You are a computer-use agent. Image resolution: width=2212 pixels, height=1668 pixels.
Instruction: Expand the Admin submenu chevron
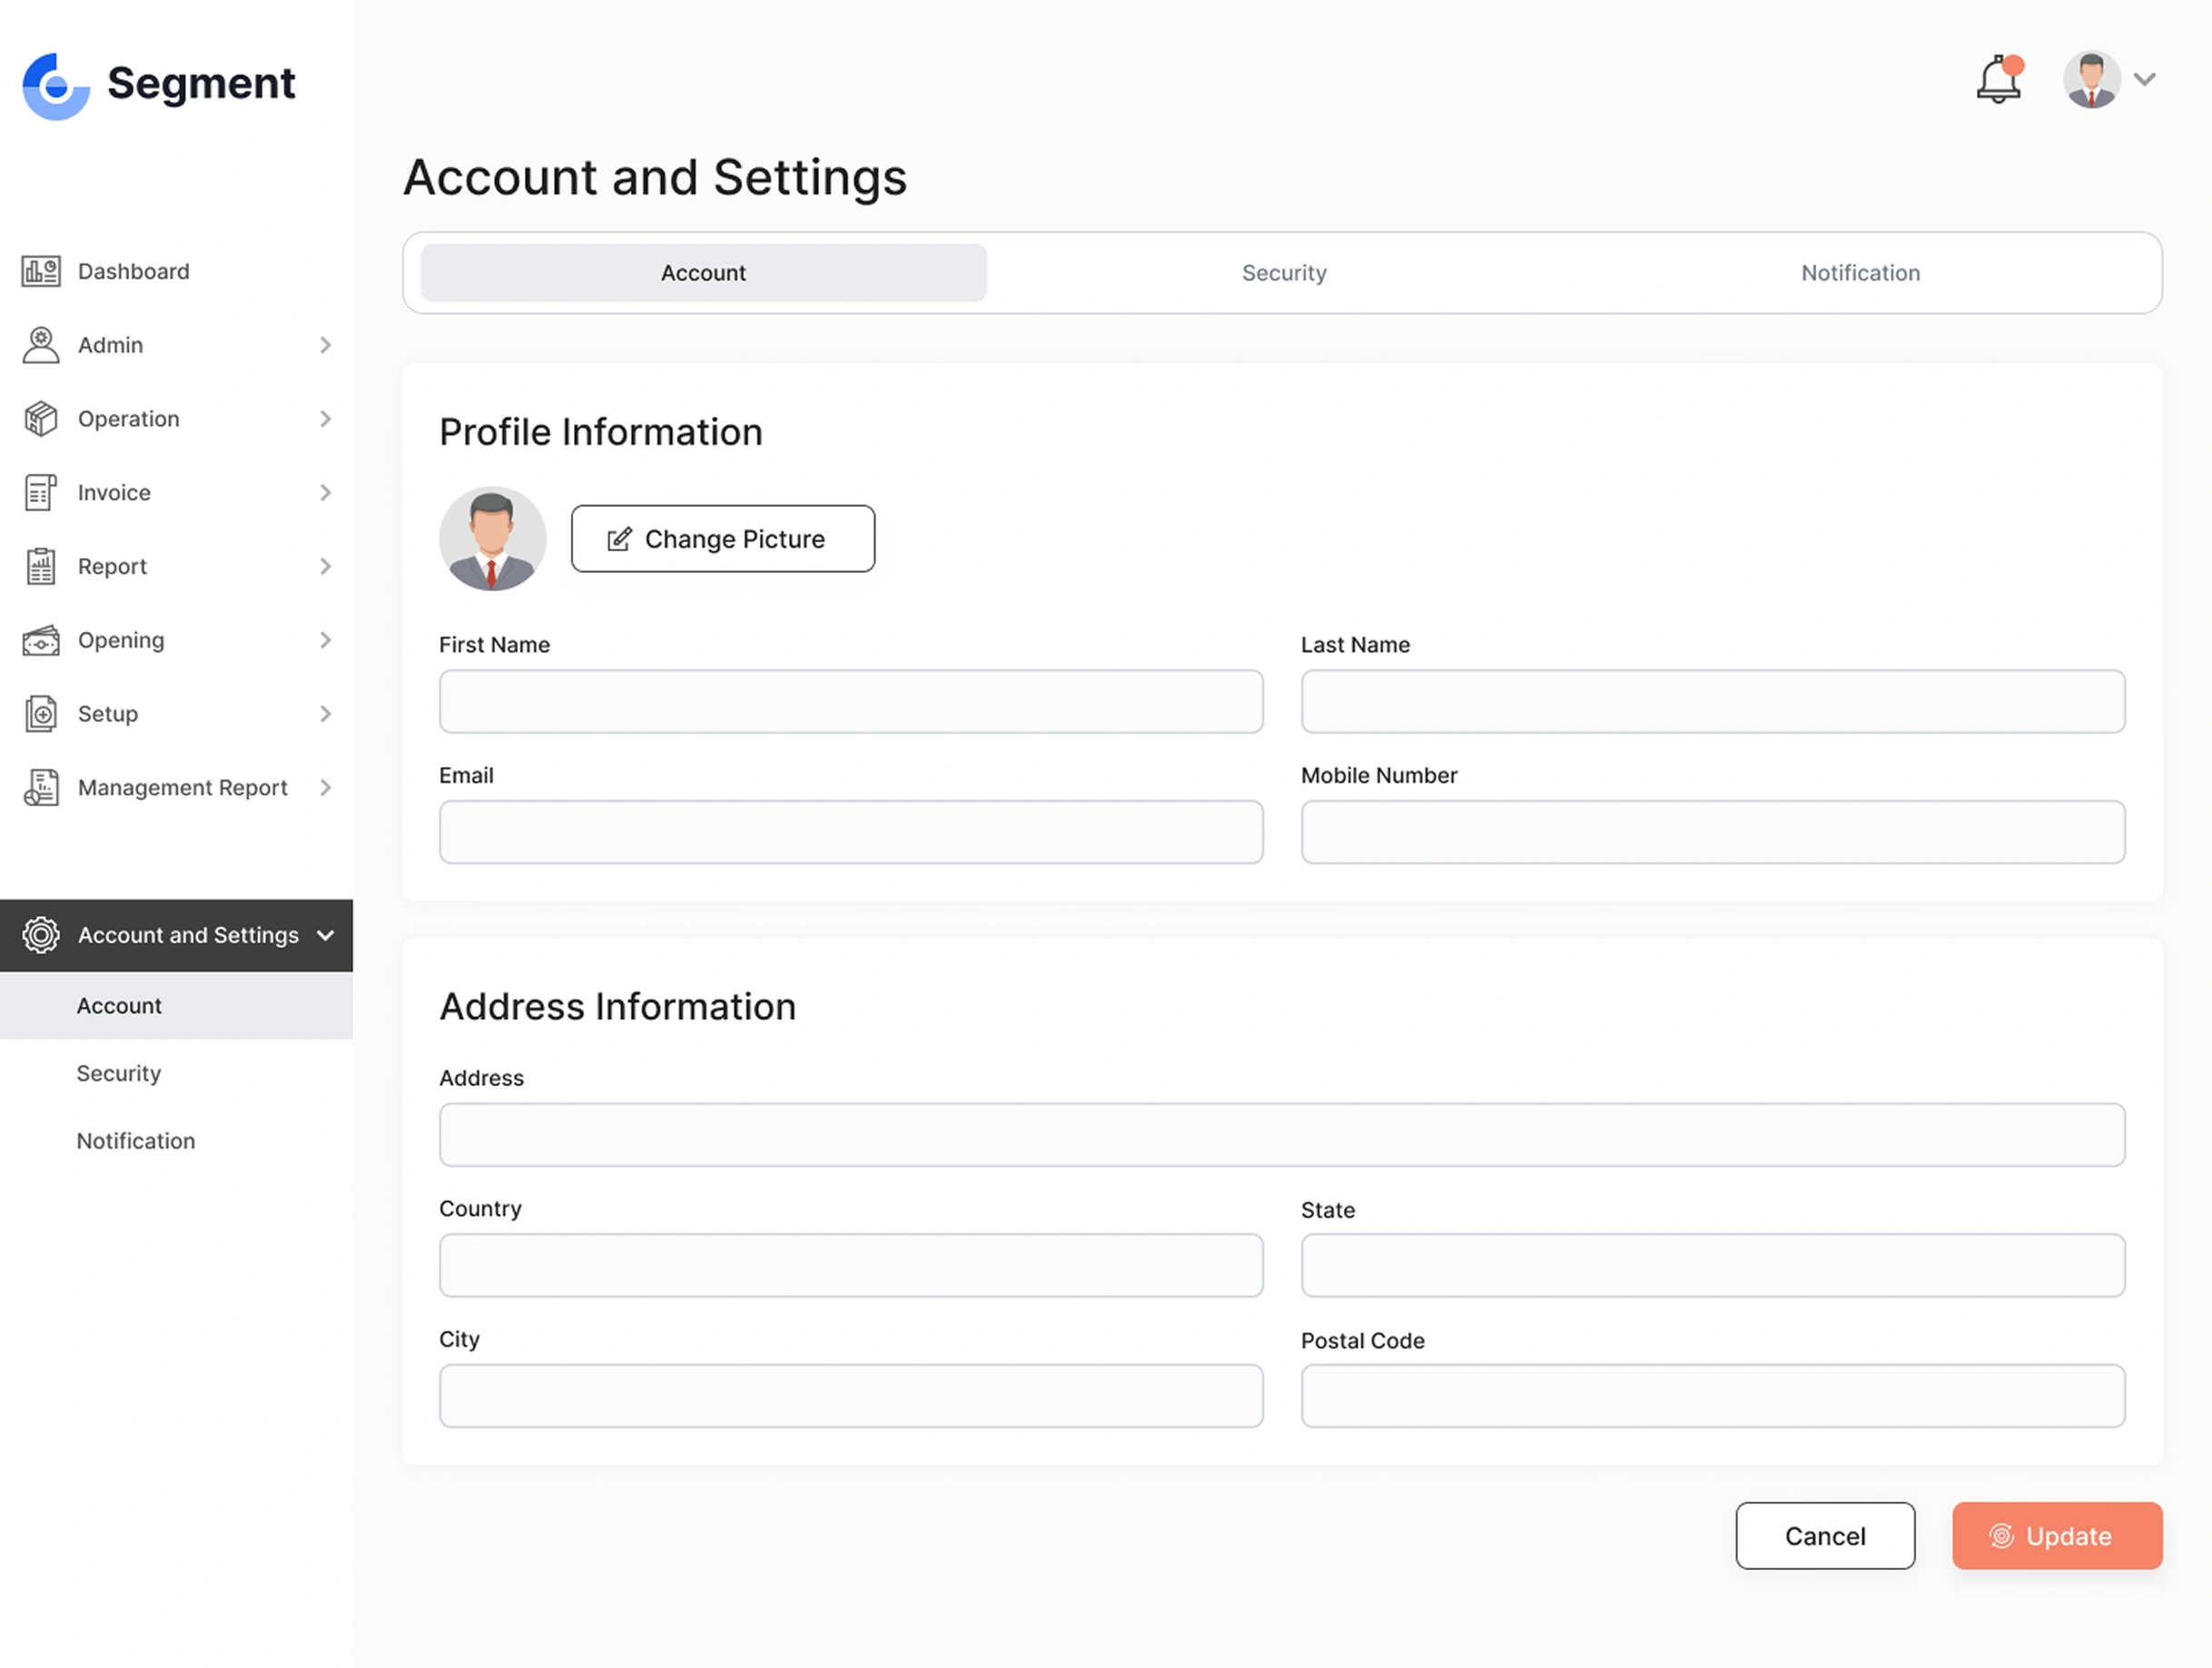click(x=325, y=345)
